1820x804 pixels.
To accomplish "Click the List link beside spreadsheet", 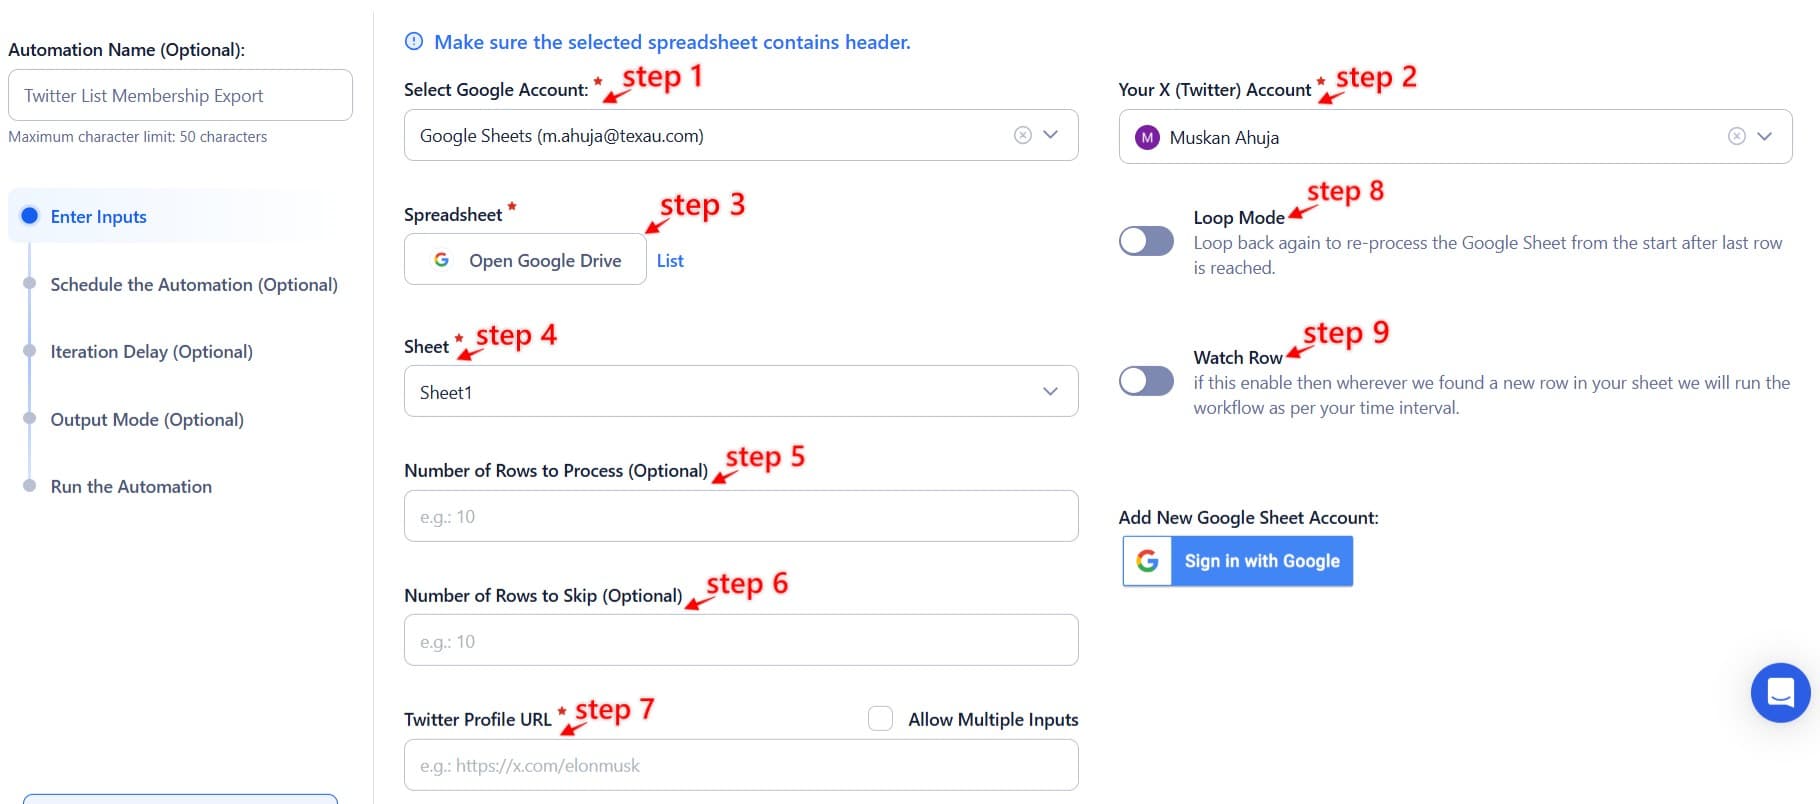I will 670,260.
